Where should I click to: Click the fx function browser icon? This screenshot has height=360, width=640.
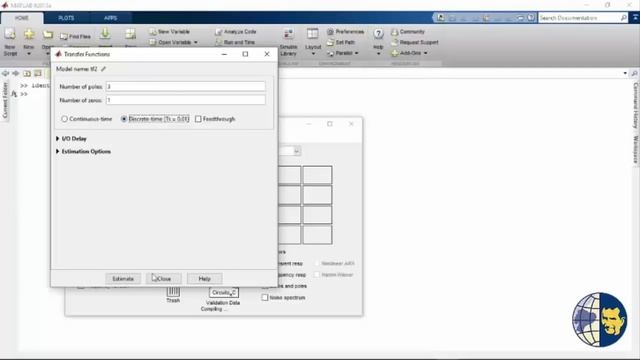point(14,94)
